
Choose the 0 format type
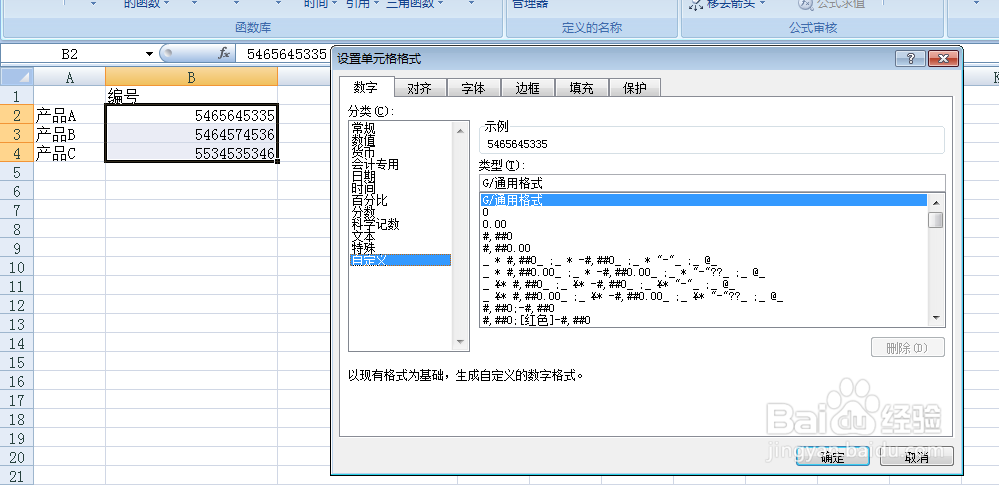tap(704, 212)
